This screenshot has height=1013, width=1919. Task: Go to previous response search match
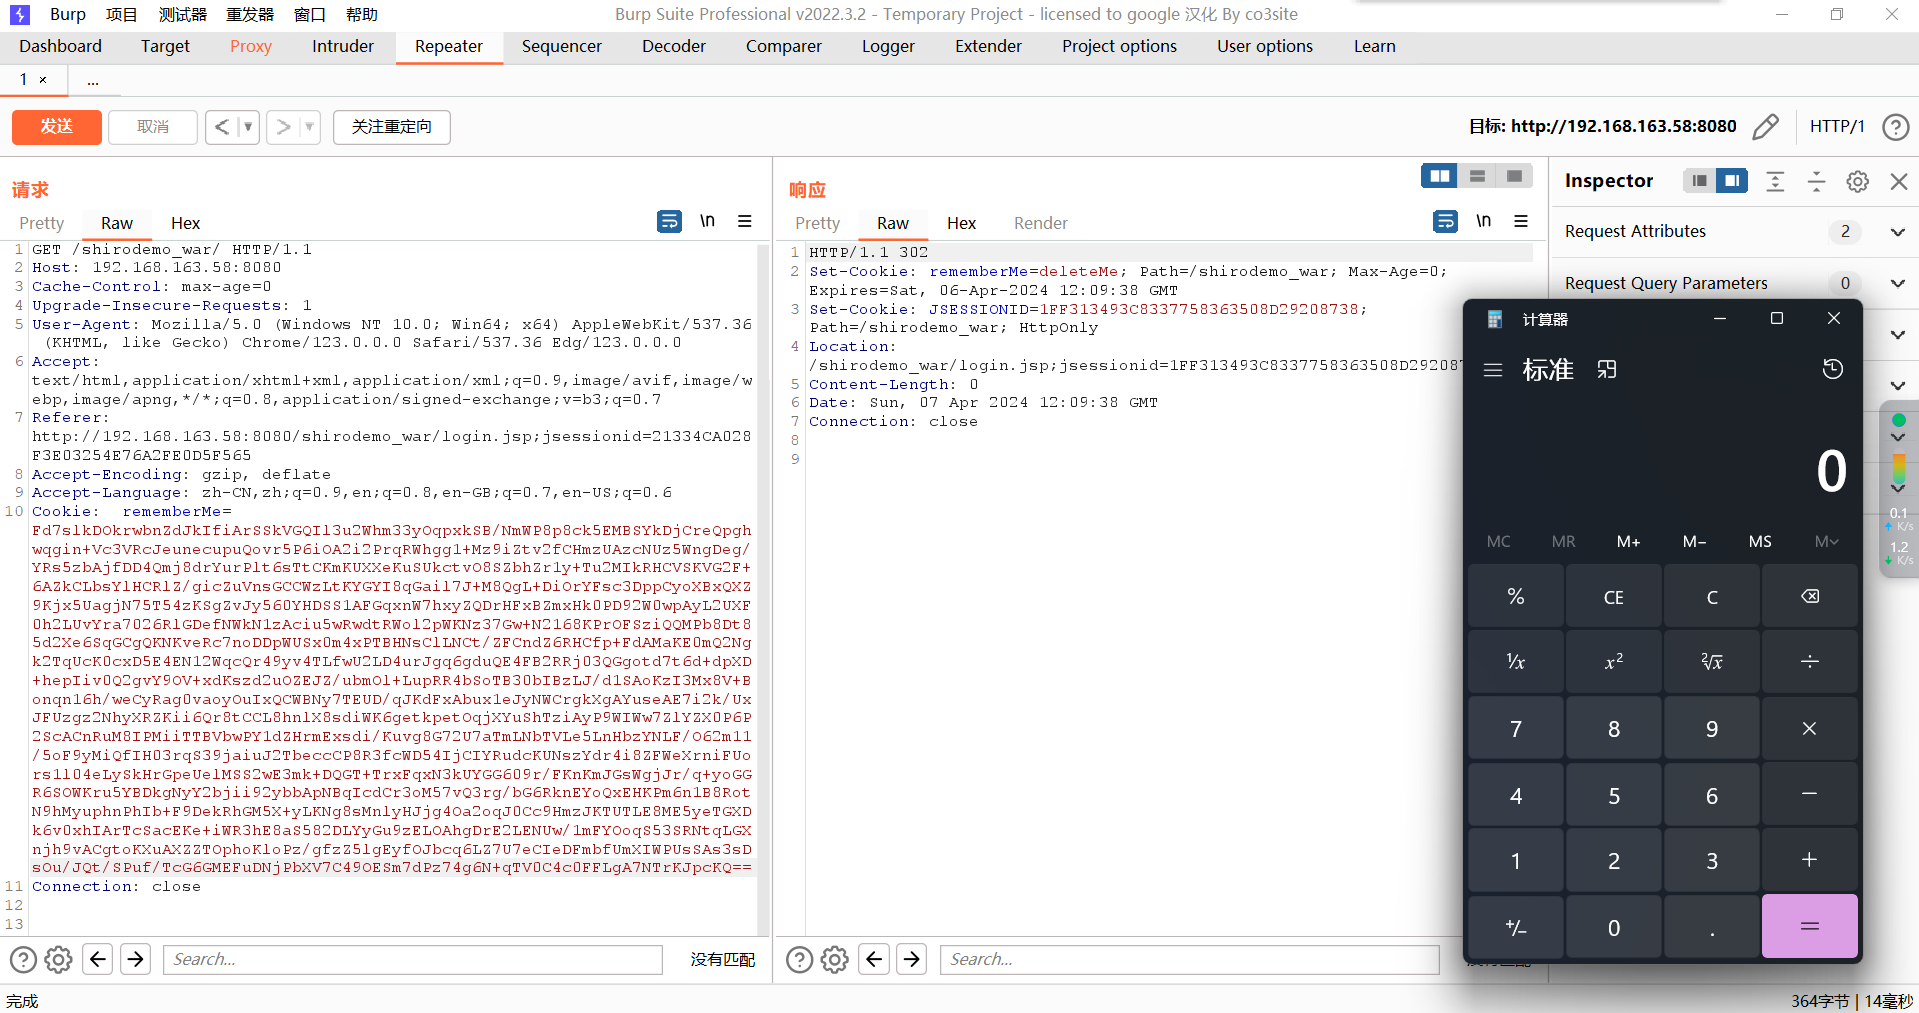(874, 959)
